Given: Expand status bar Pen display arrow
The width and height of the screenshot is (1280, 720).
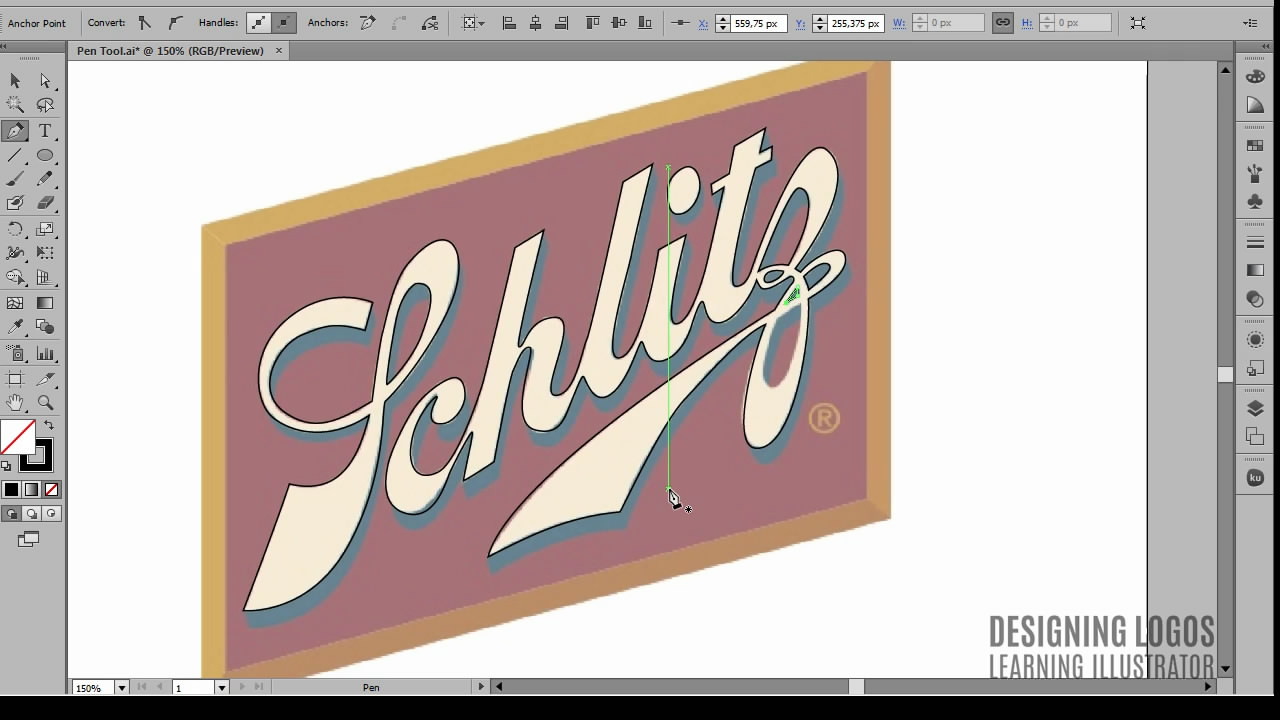Looking at the screenshot, I should (x=481, y=687).
